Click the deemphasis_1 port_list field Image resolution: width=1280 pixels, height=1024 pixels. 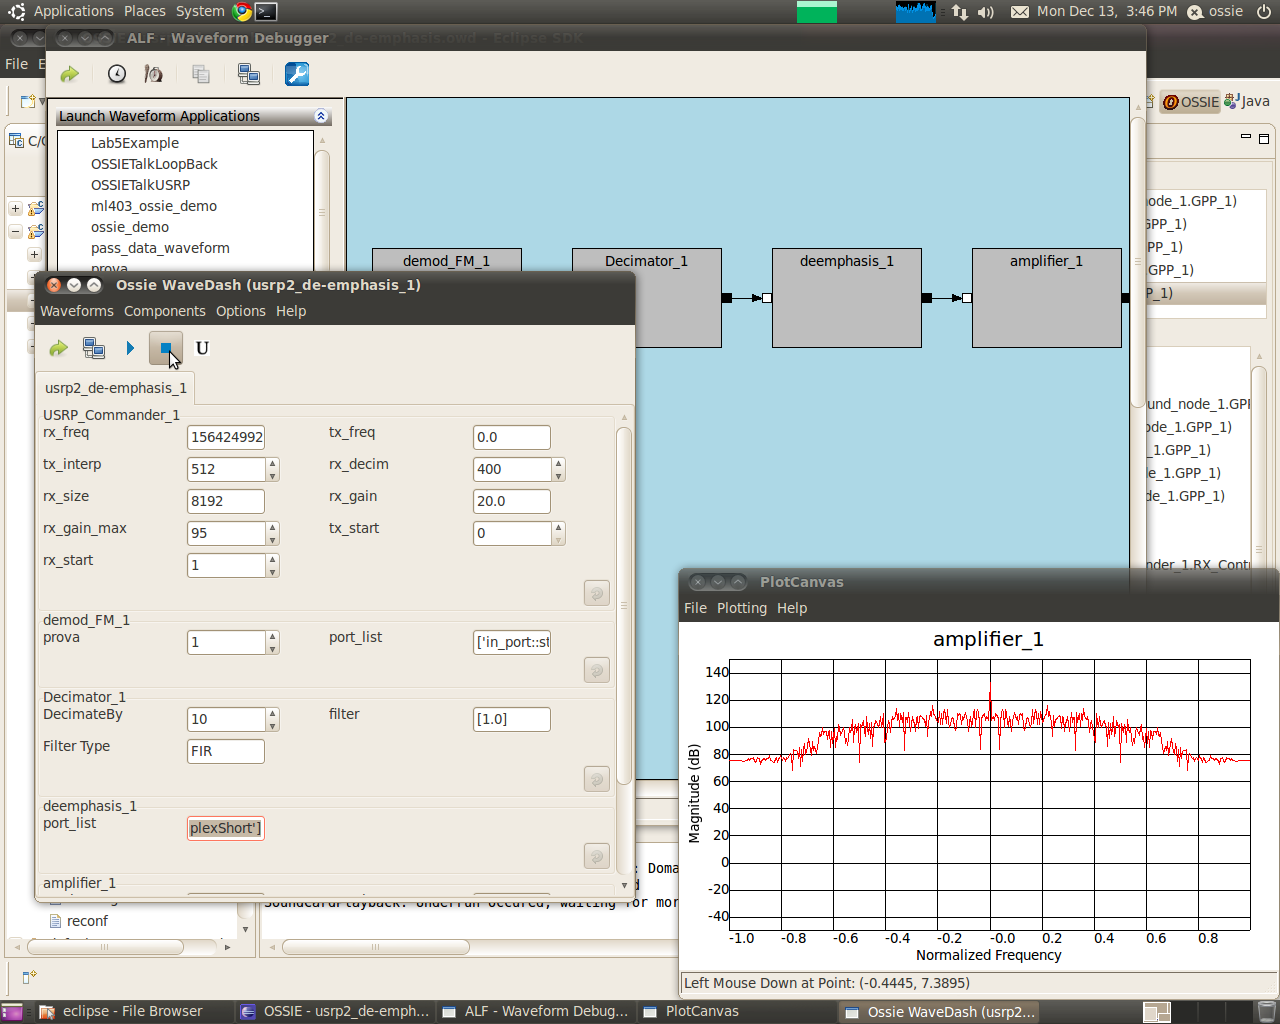[226, 828]
